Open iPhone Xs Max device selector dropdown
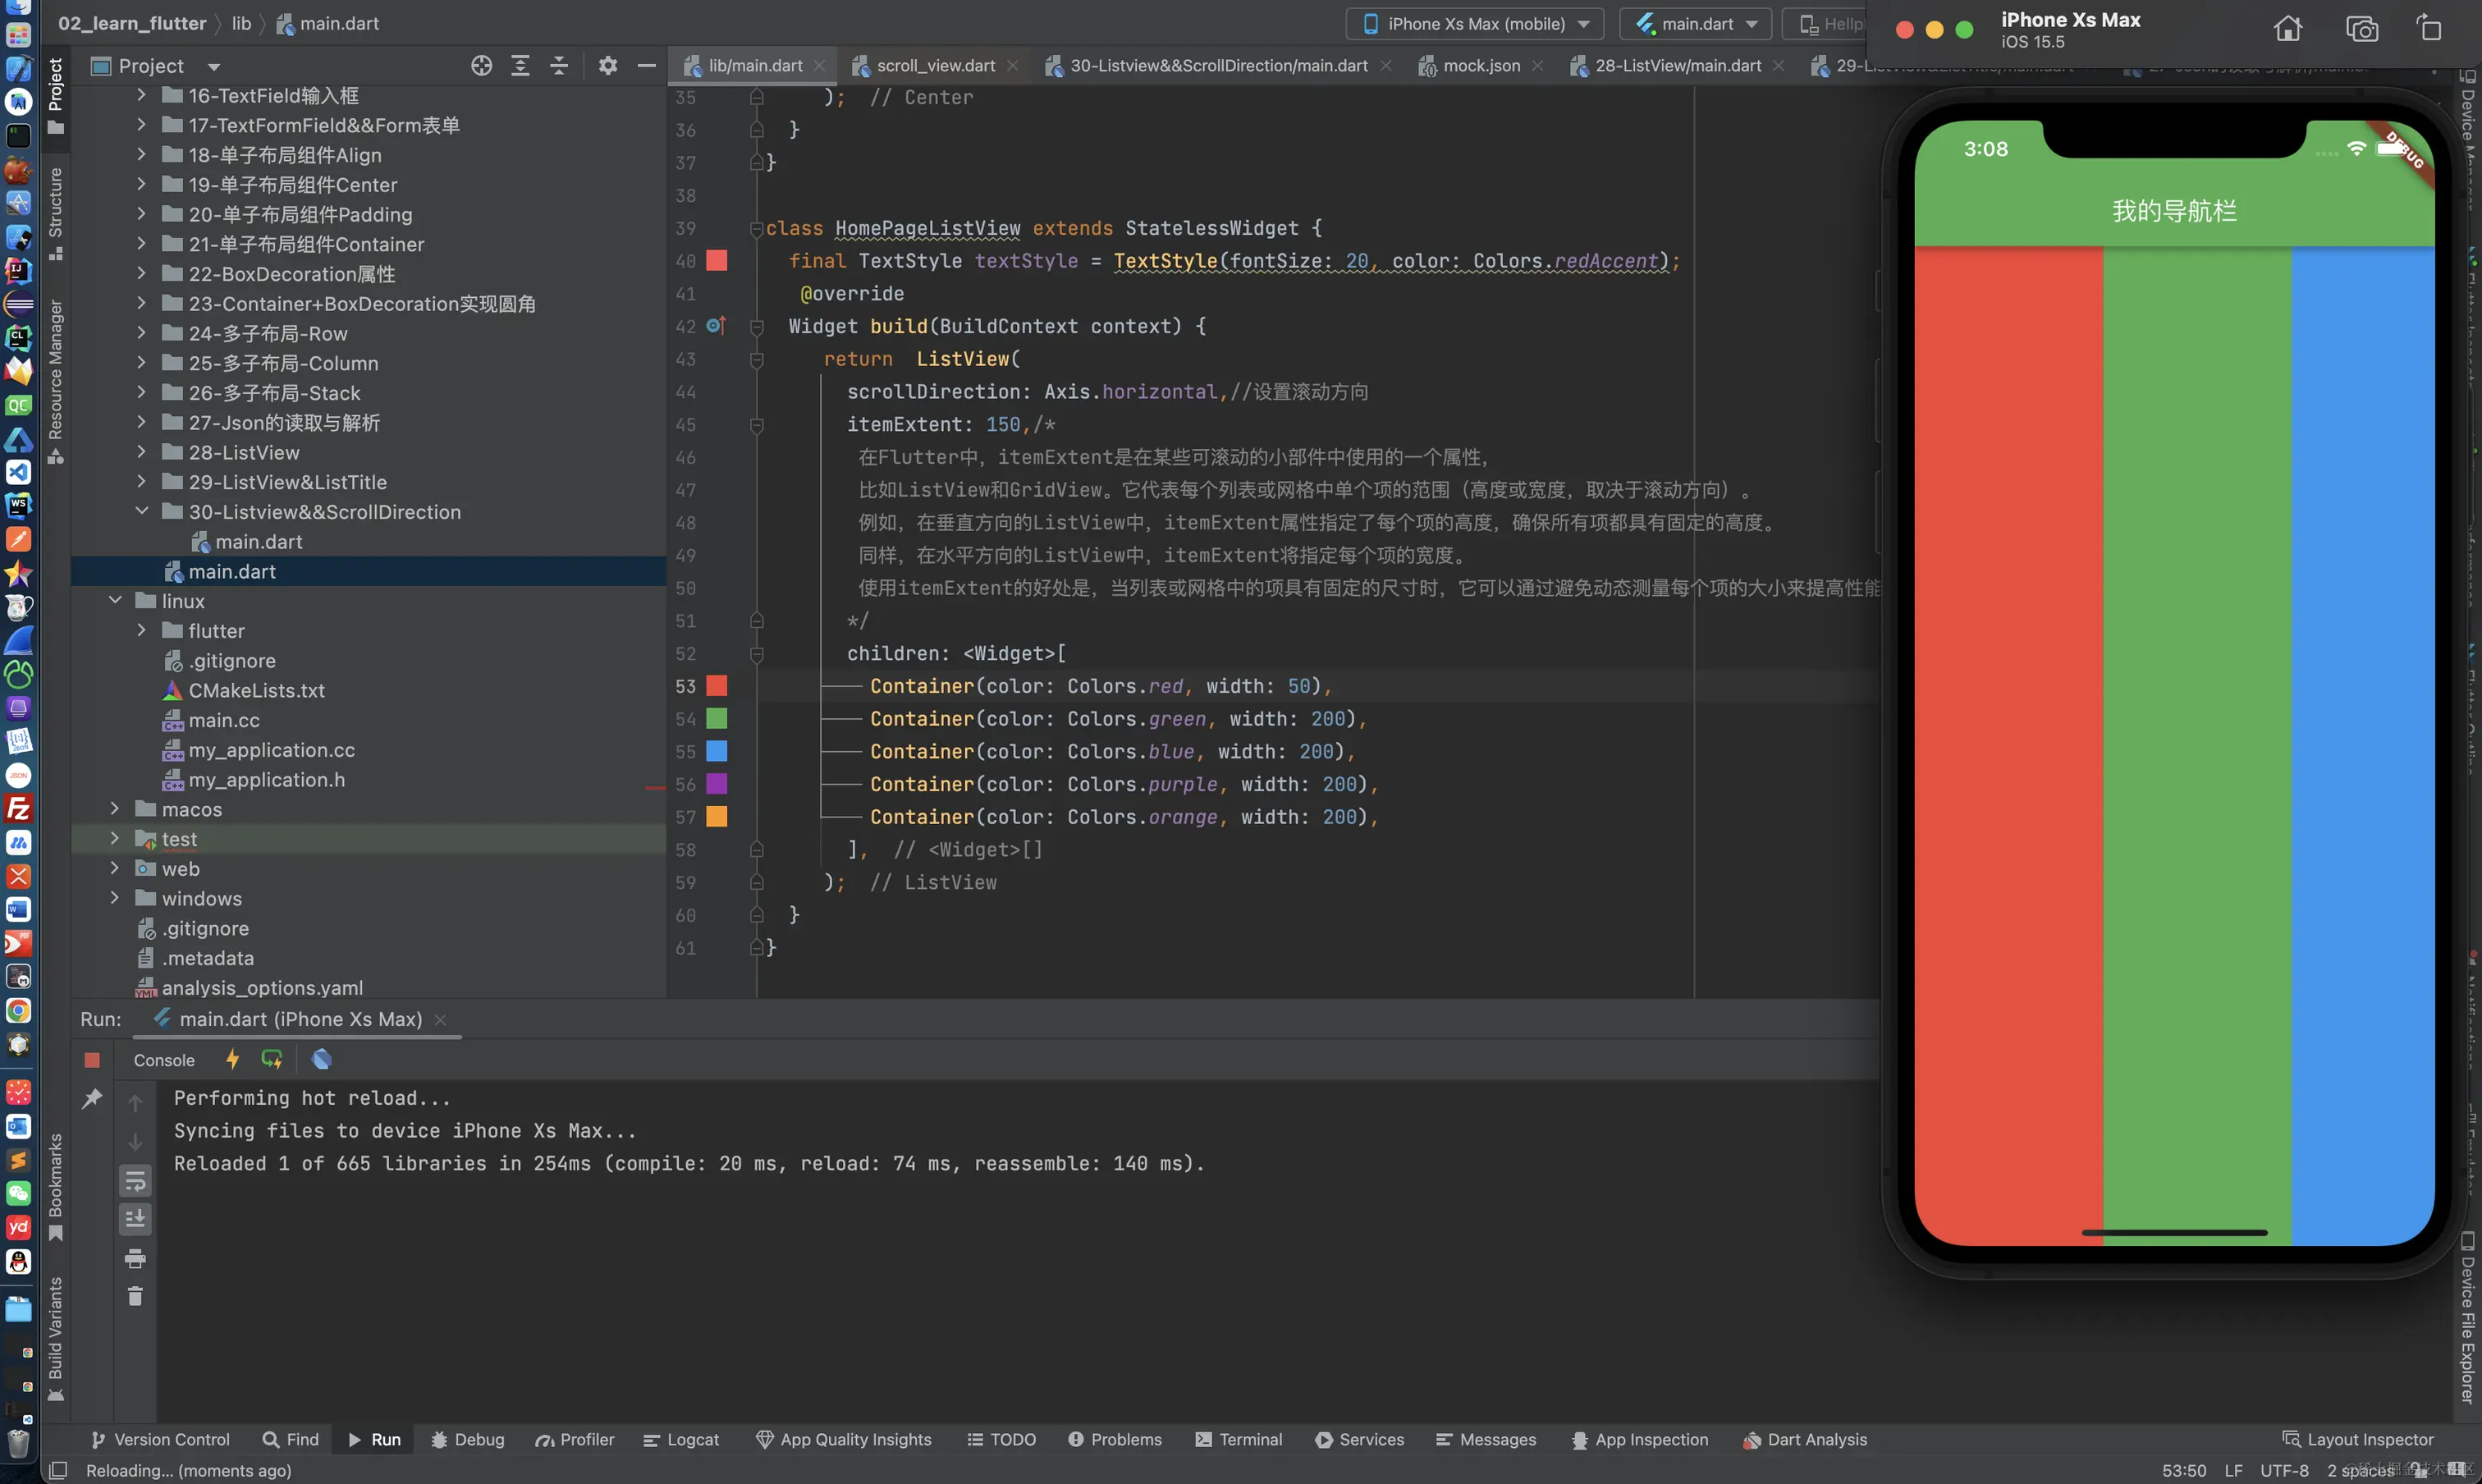Image resolution: width=2482 pixels, height=1484 pixels. (1475, 24)
